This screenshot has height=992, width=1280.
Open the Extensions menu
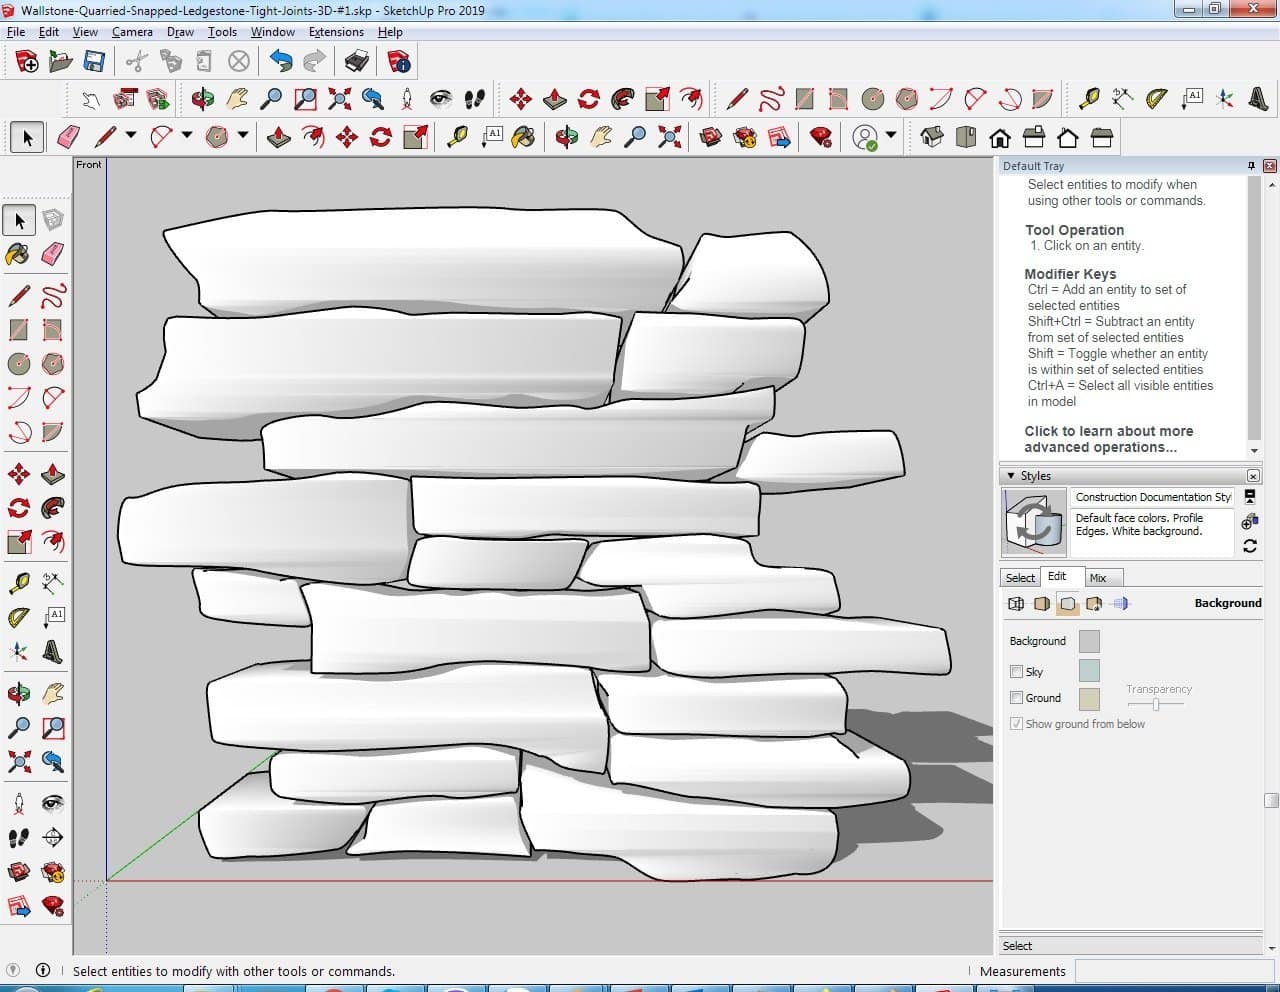(336, 32)
